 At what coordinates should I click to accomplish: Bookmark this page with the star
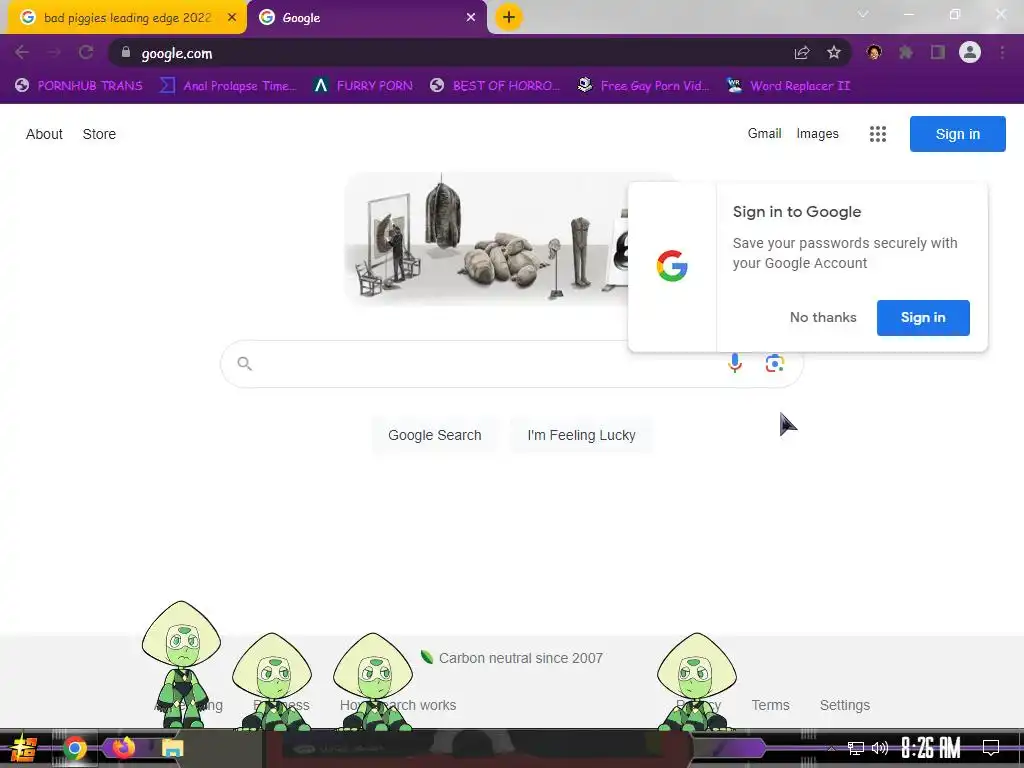pyautogui.click(x=834, y=53)
